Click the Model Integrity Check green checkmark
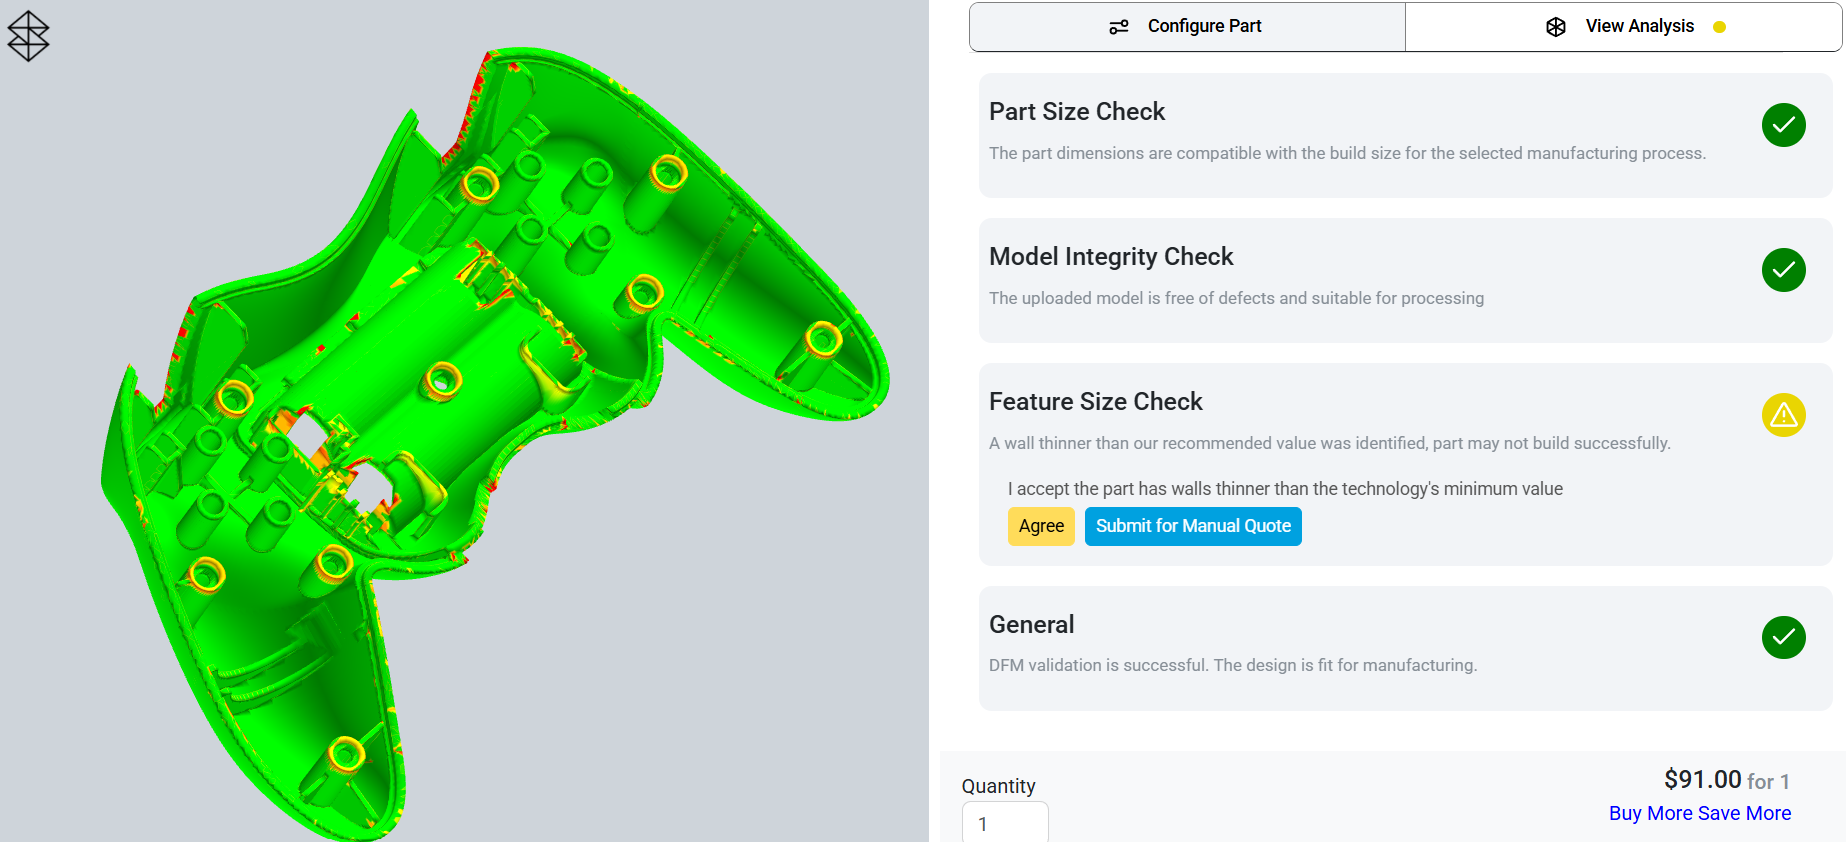This screenshot has height=842, width=1846. click(1783, 270)
